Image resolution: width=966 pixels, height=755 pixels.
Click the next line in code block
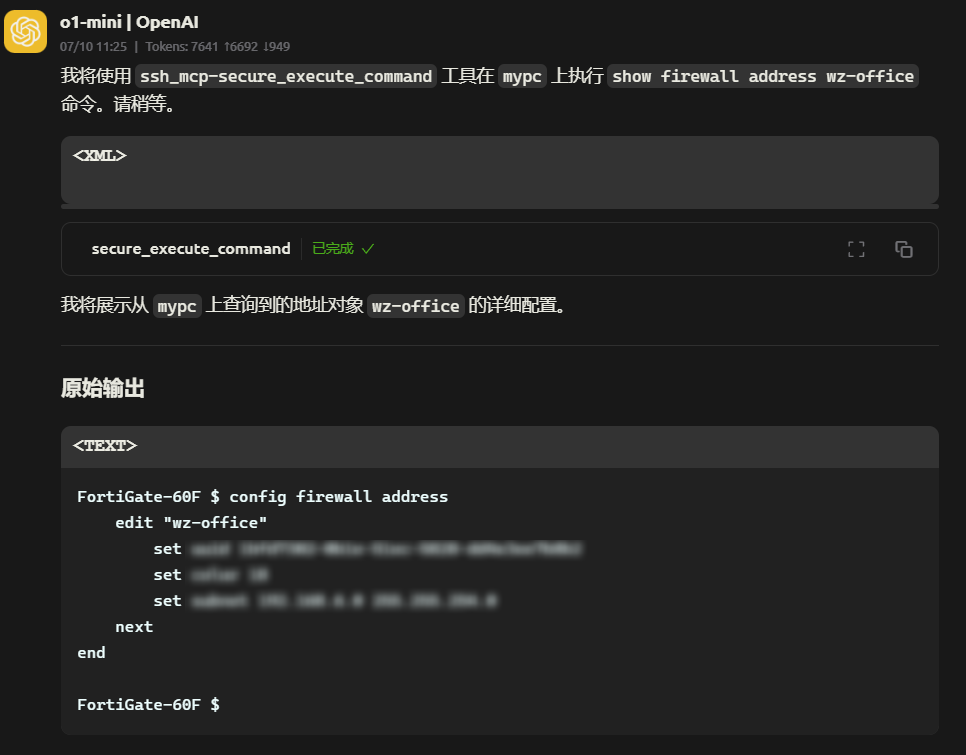134,627
